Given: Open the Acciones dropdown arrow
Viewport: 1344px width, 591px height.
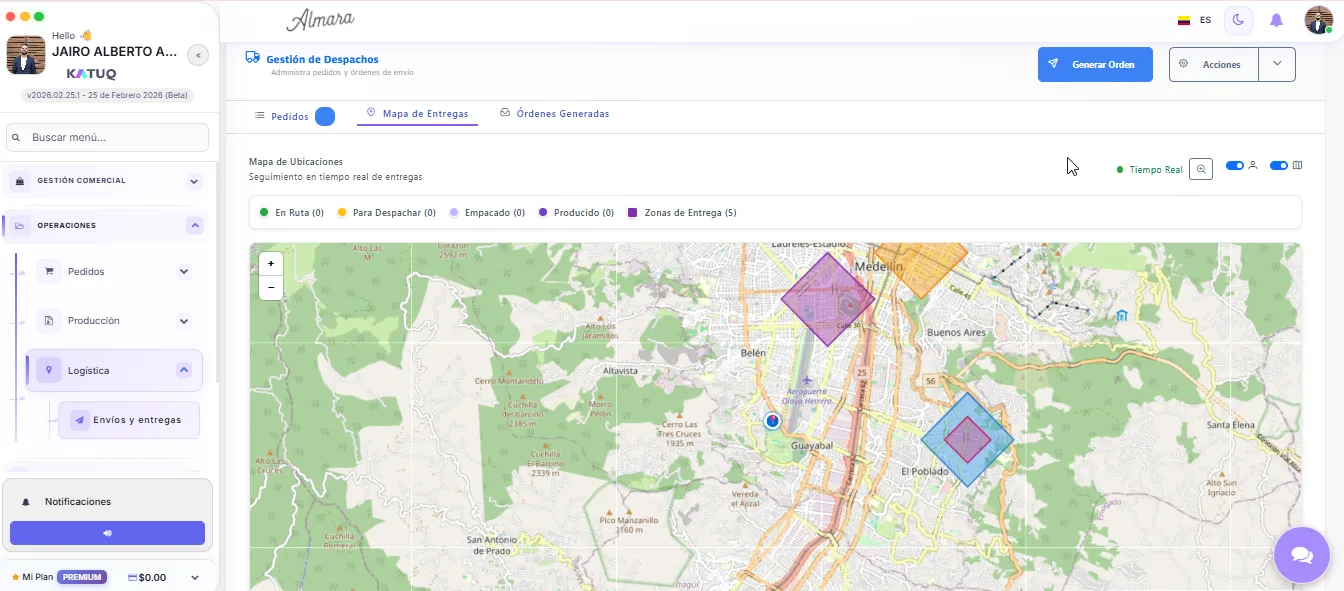Looking at the screenshot, I should pyautogui.click(x=1277, y=64).
